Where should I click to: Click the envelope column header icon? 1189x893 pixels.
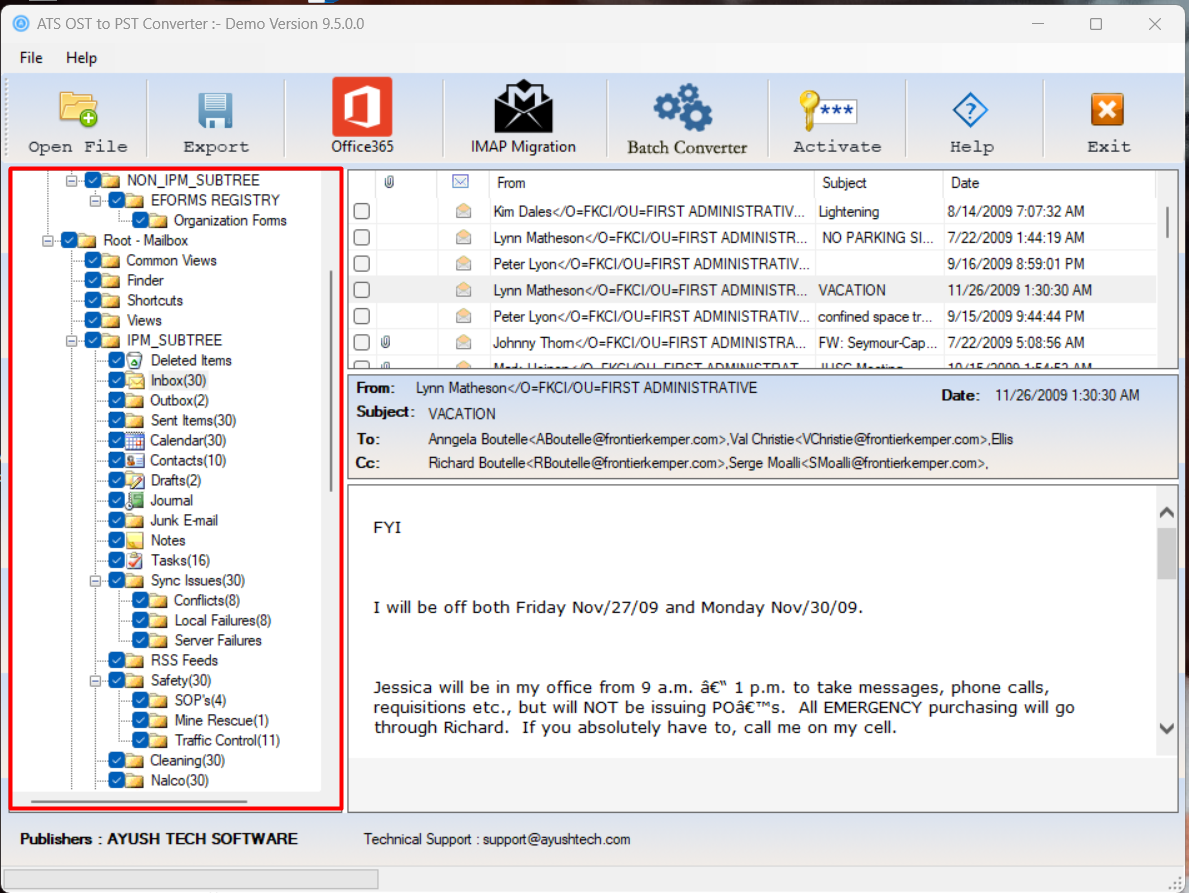pos(460,182)
